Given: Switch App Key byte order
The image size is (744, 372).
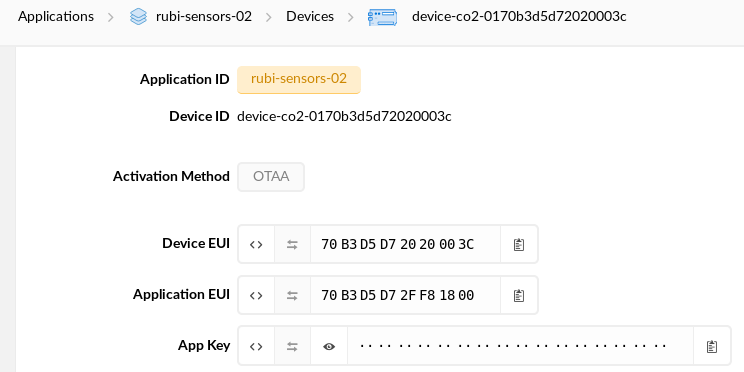Looking at the screenshot, I should tap(292, 346).
